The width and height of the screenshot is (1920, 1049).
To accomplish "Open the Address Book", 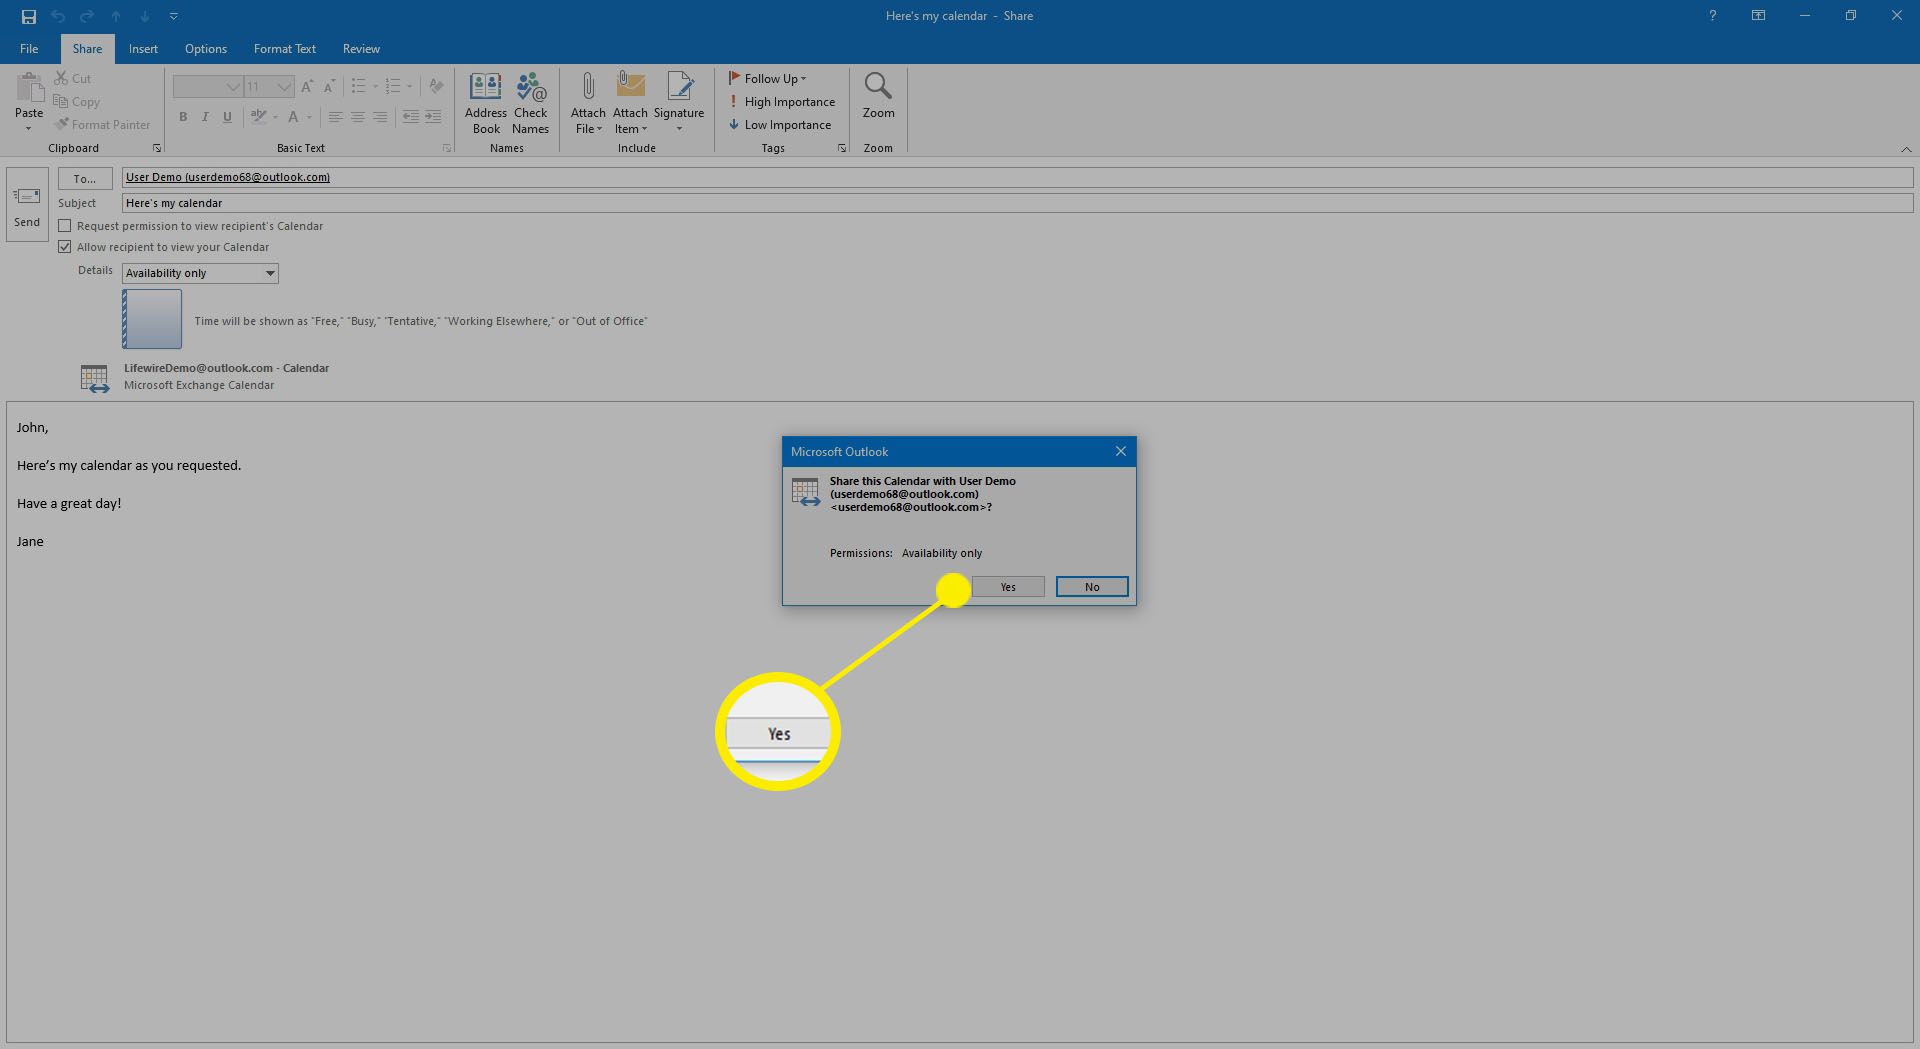I will pos(486,103).
